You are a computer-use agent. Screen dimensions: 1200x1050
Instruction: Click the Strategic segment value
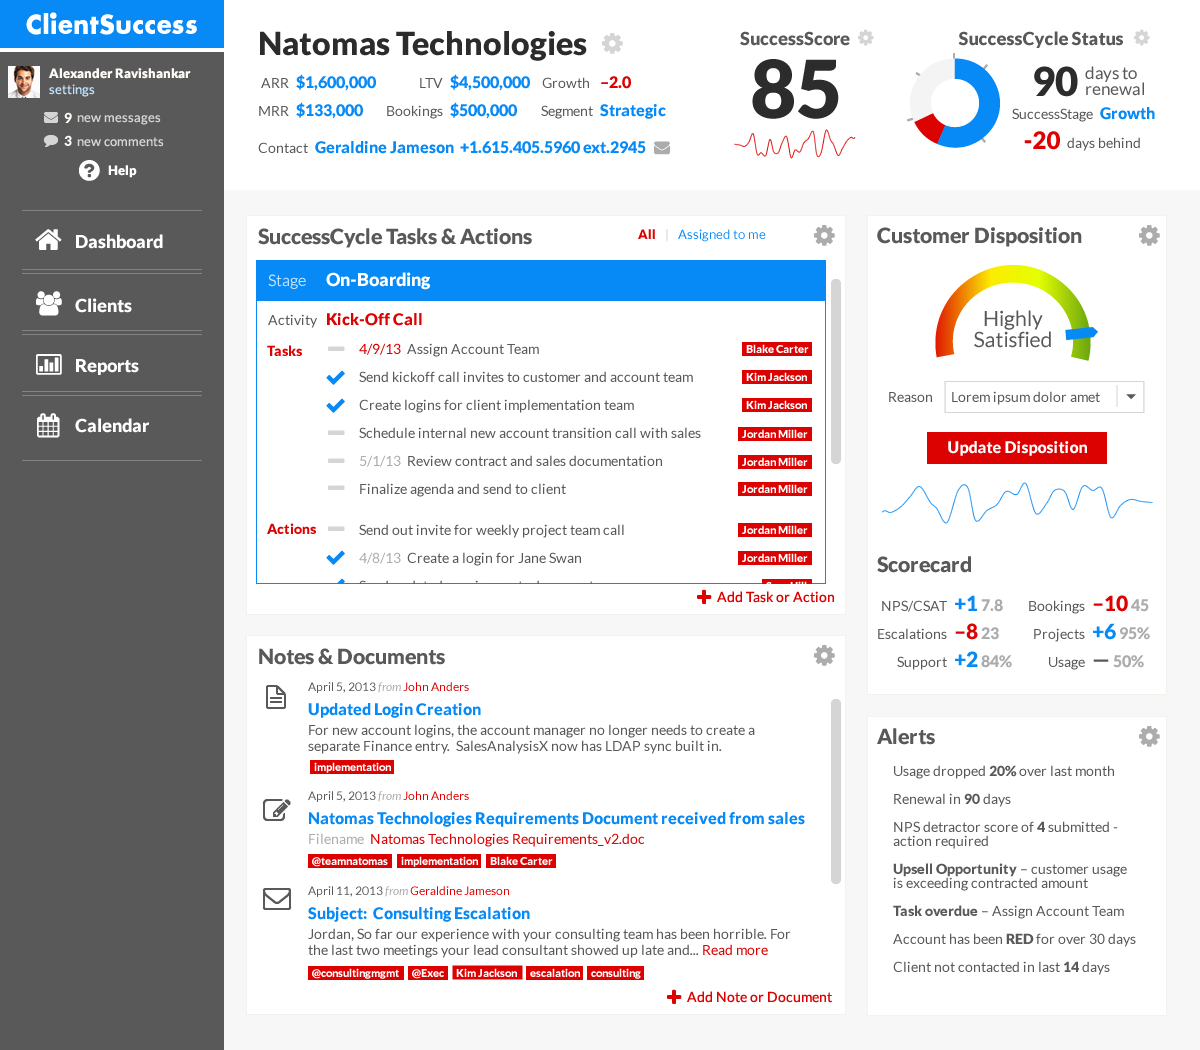(x=633, y=110)
